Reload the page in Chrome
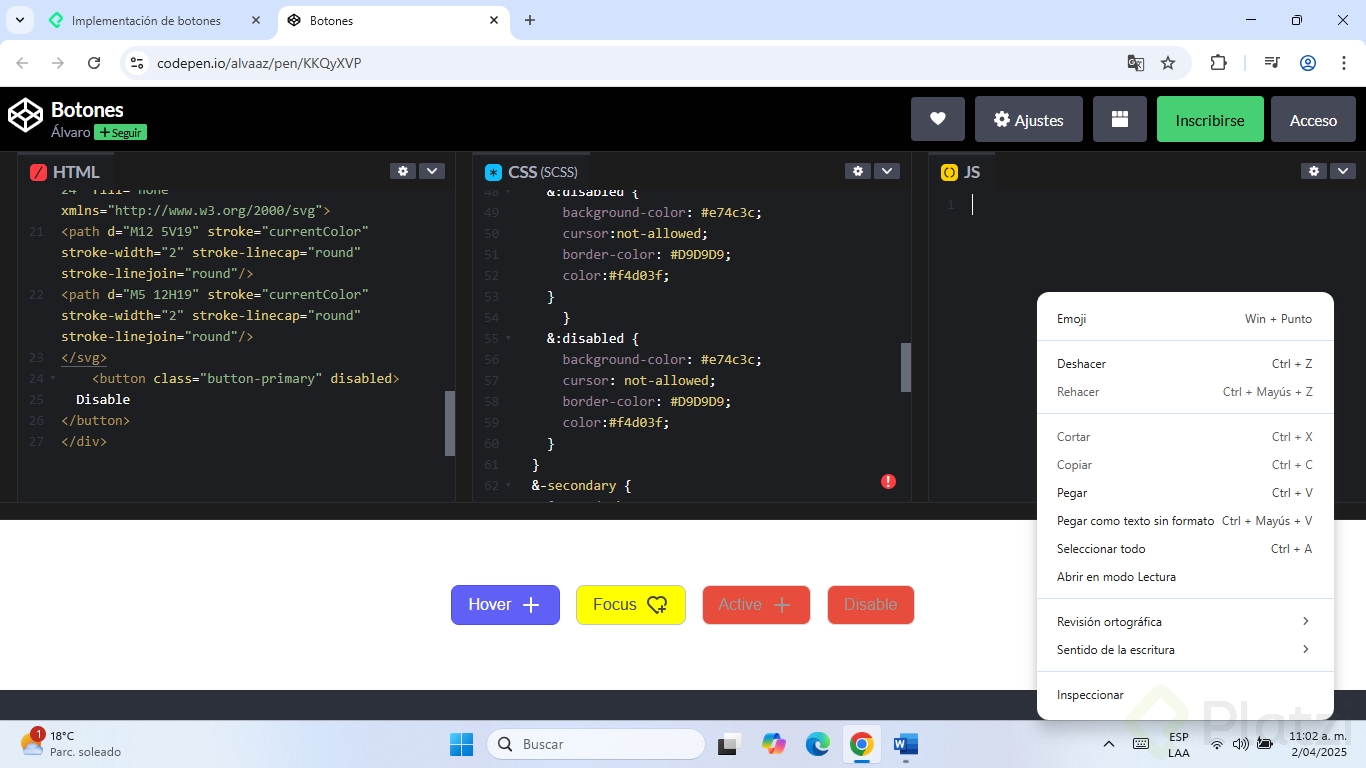The image size is (1366, 768). click(94, 63)
